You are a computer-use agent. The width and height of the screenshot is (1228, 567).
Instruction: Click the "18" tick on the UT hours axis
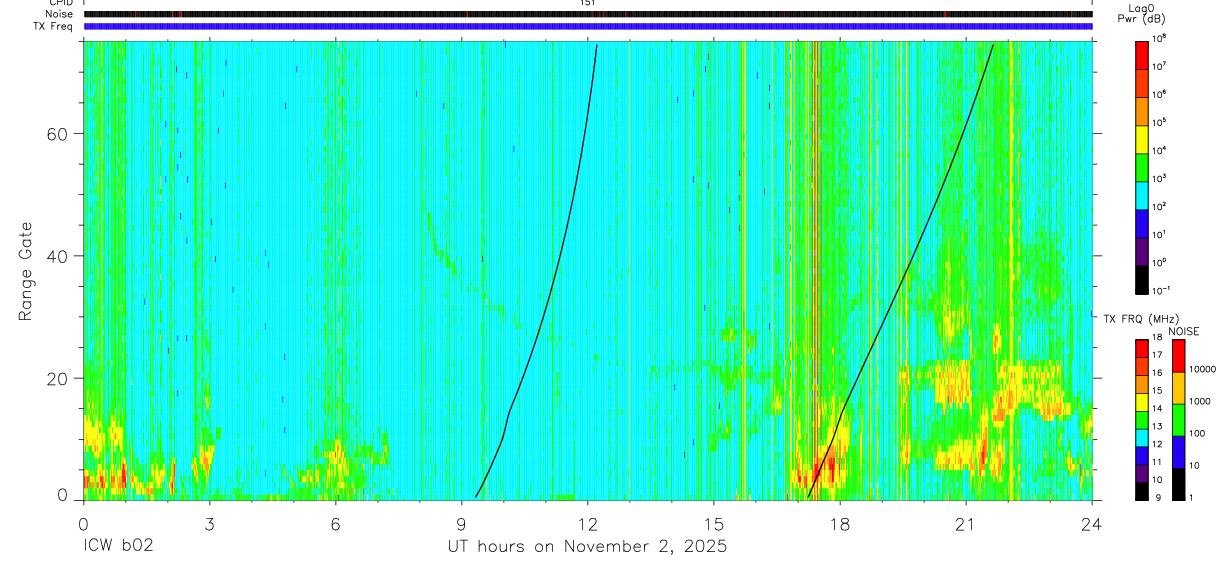pyautogui.click(x=840, y=523)
